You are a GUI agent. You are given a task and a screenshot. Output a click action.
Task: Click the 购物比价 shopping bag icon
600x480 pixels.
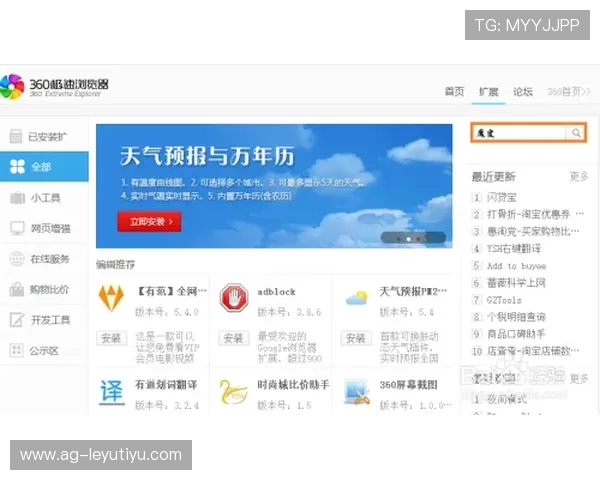(x=17, y=289)
